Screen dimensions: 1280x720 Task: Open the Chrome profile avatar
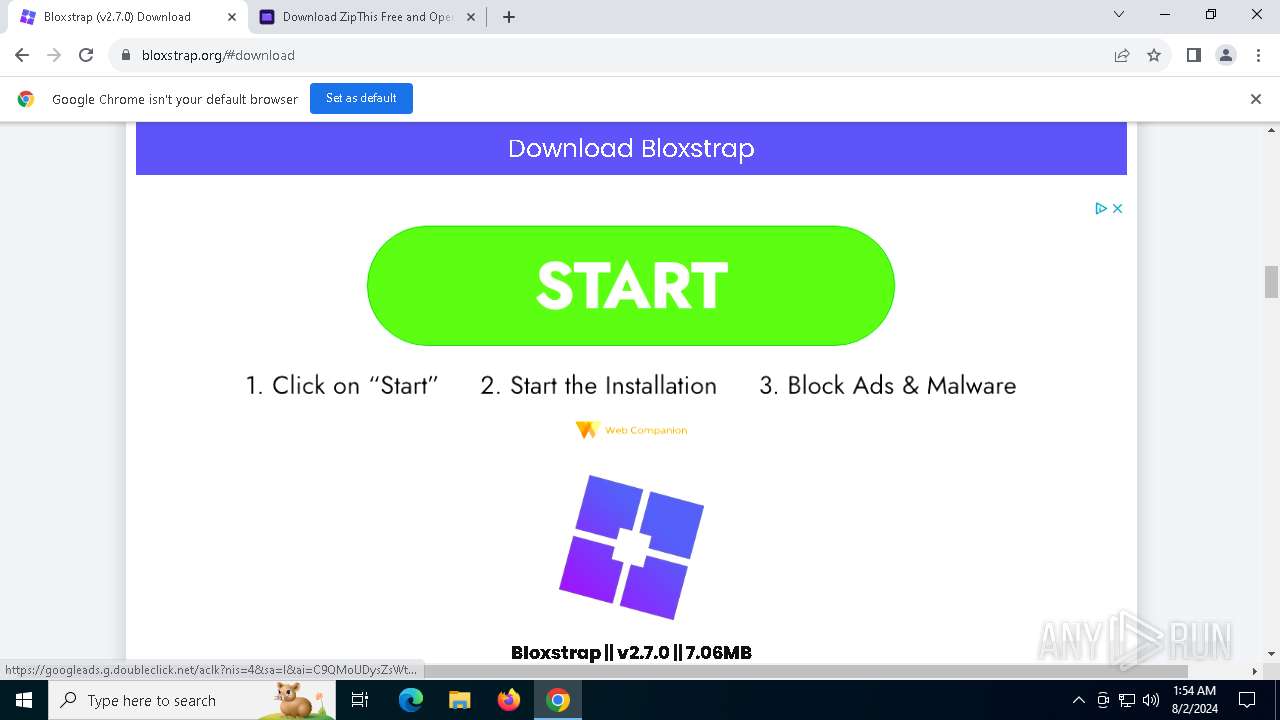(1226, 55)
